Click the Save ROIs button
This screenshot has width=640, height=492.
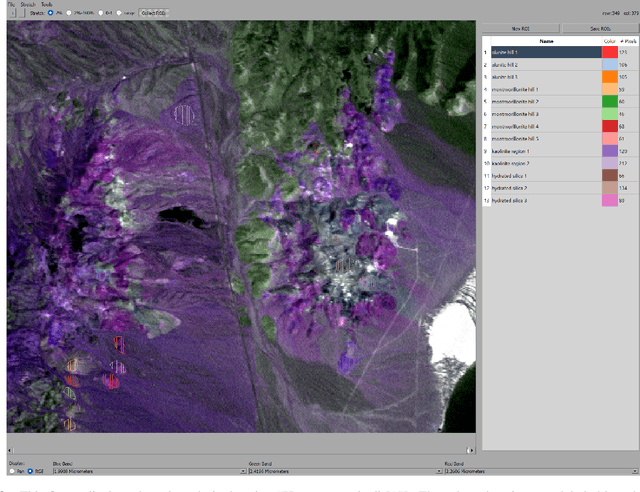[x=599, y=28]
